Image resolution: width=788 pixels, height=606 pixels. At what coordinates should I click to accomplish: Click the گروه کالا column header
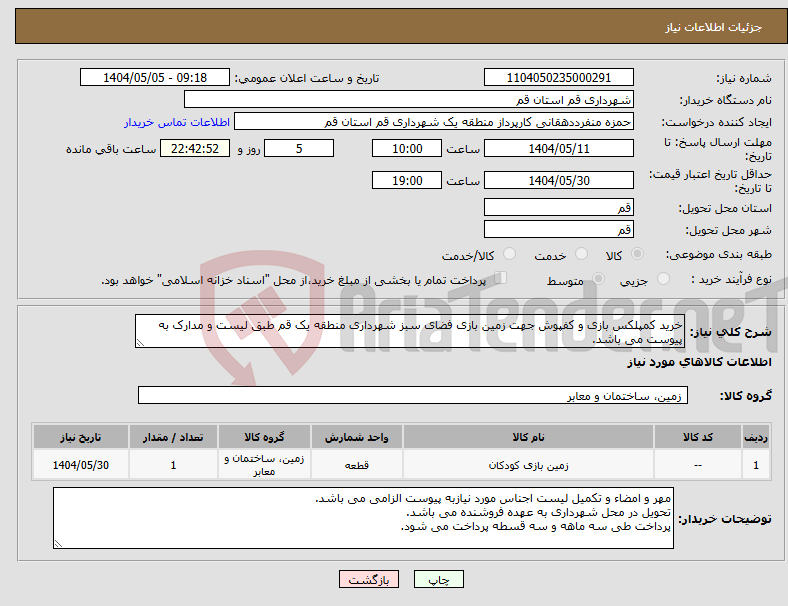[264, 437]
